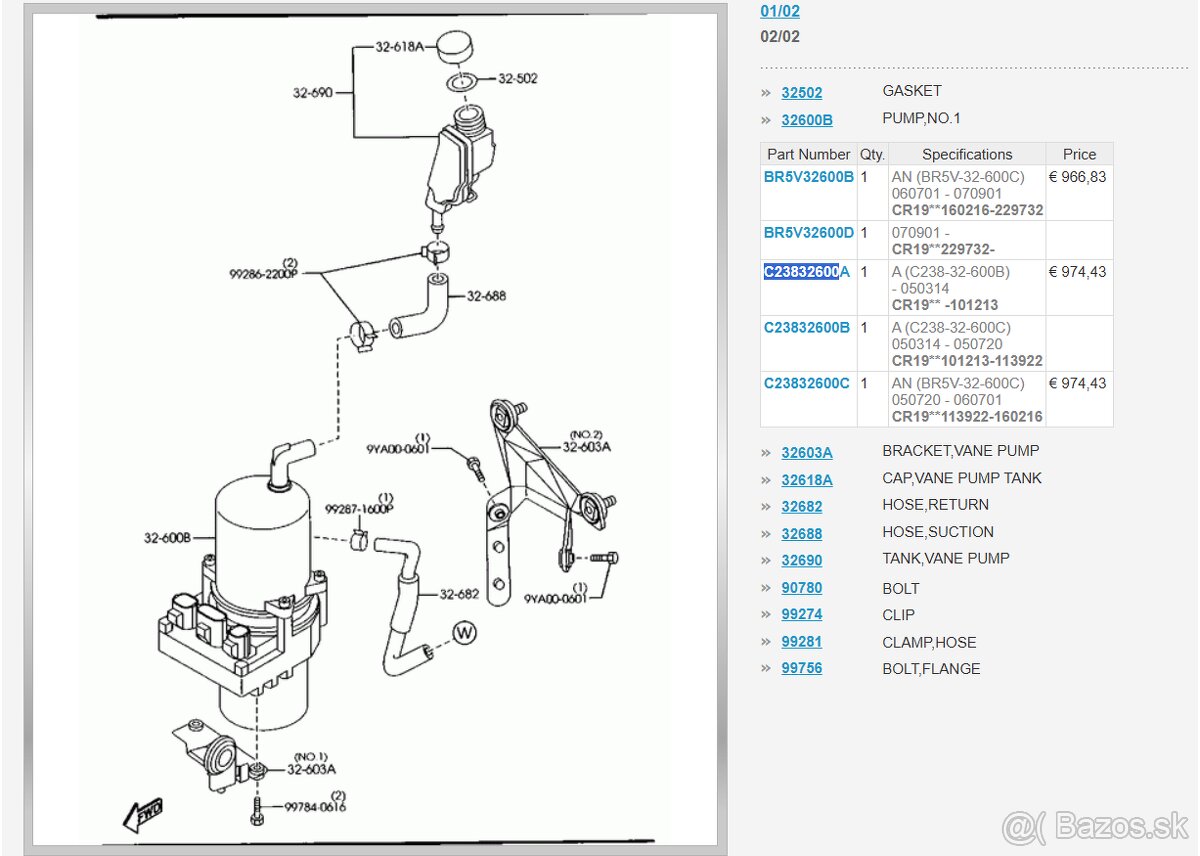Open 99281 hose clamp link
The image size is (1200, 856).
[801, 642]
